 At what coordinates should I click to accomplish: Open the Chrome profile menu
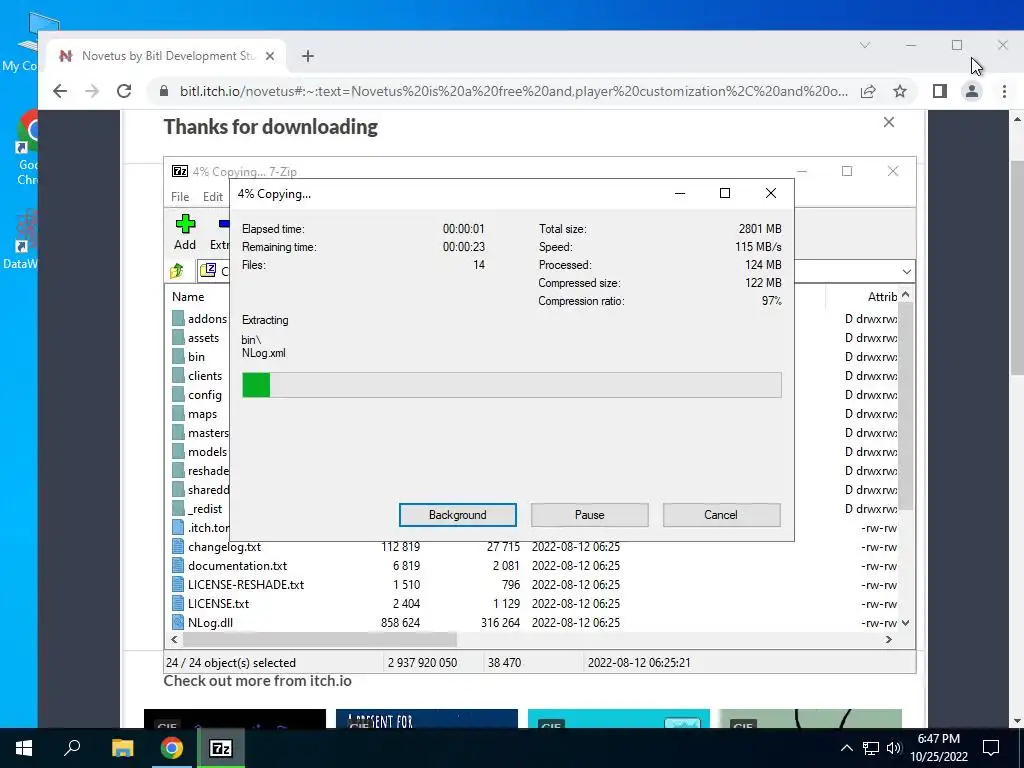coord(972,91)
